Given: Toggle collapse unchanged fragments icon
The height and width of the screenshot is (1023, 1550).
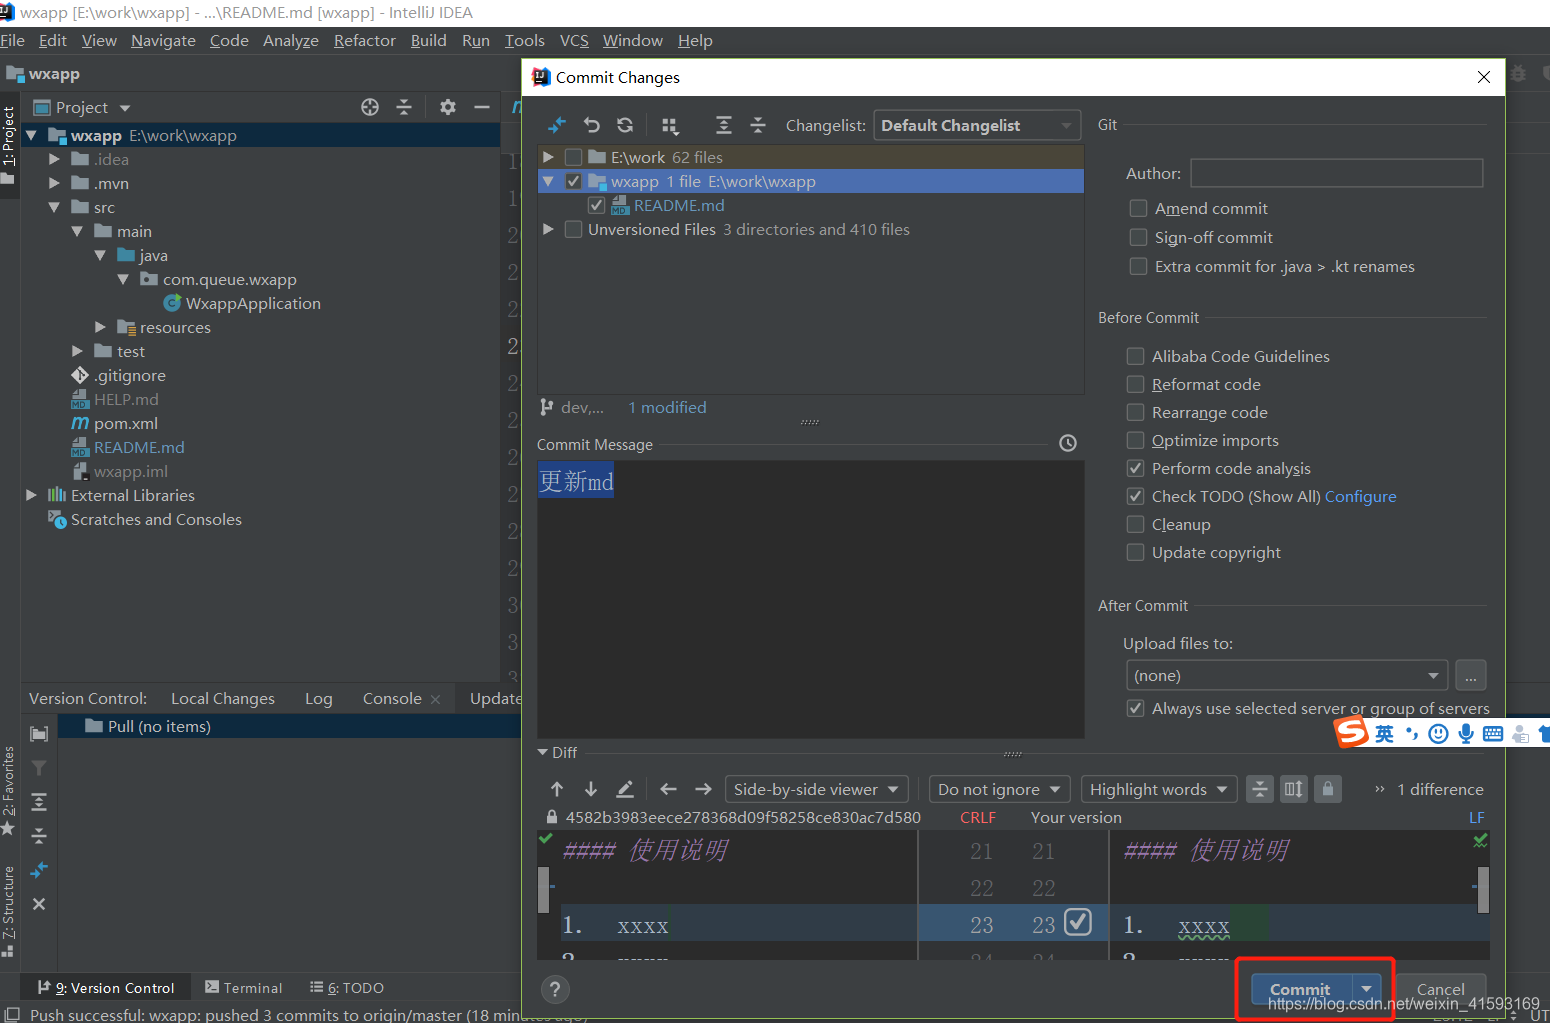Looking at the screenshot, I should tap(1260, 789).
